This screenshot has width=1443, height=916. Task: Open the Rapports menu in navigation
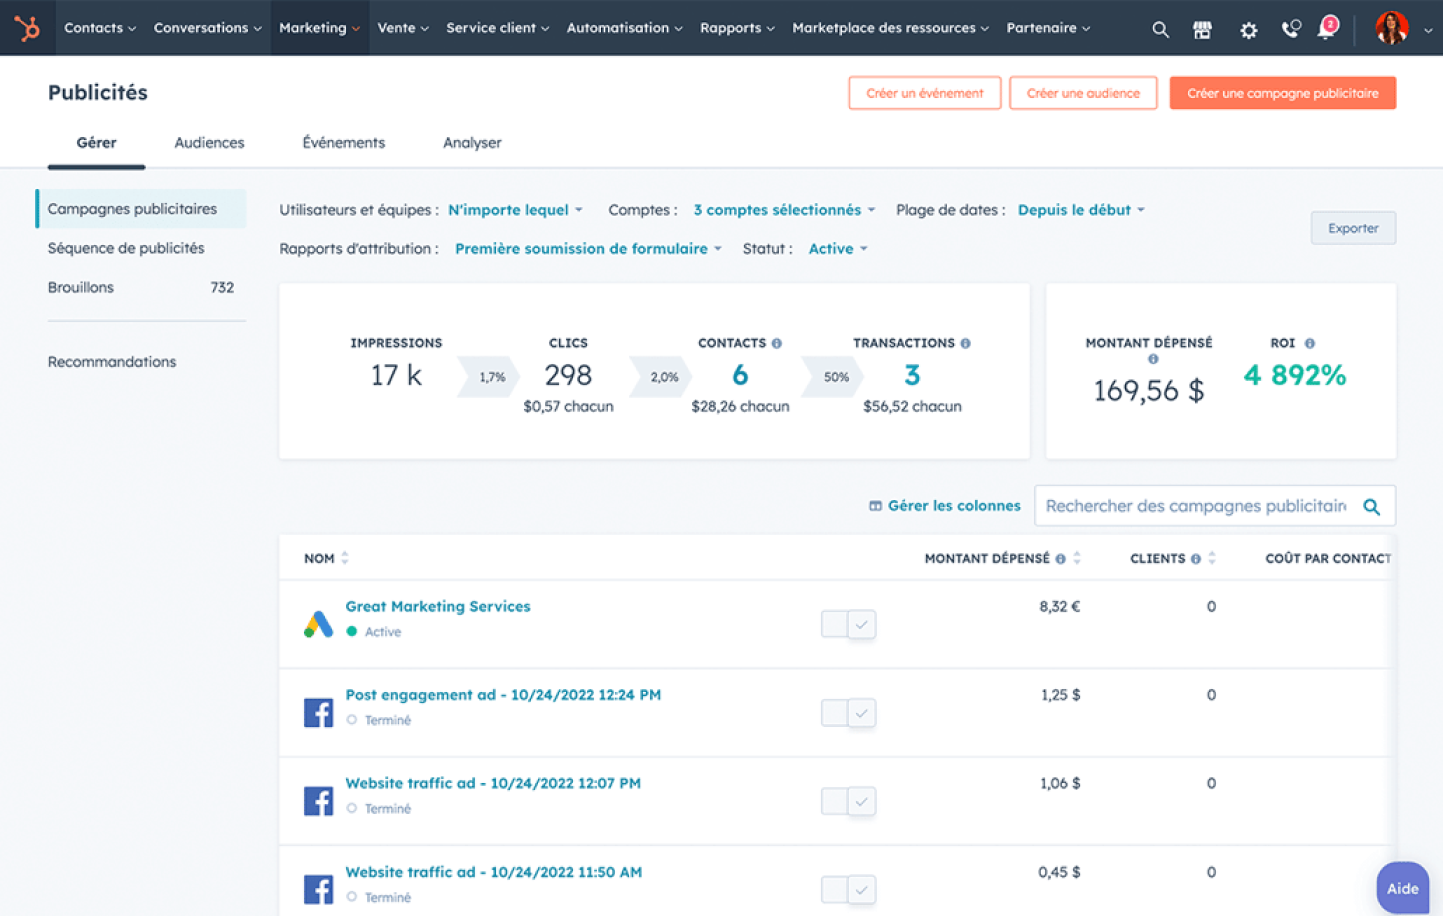tap(736, 28)
